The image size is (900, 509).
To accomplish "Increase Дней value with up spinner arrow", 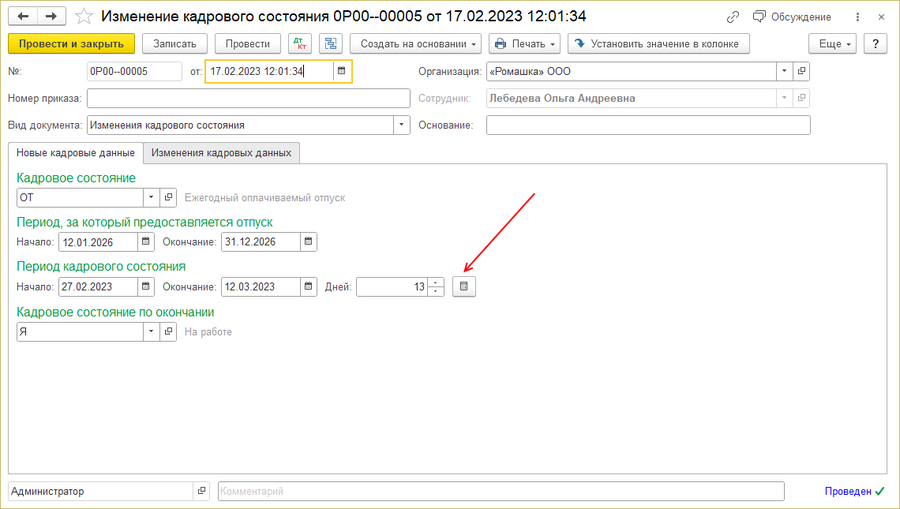I will point(436,282).
